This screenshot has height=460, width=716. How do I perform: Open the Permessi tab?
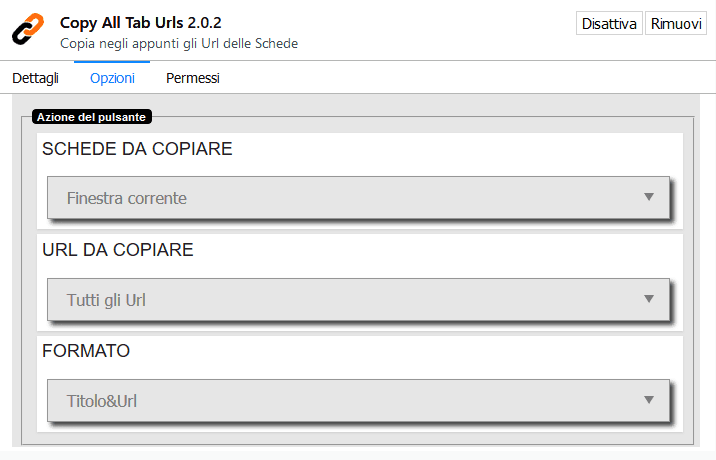193,78
